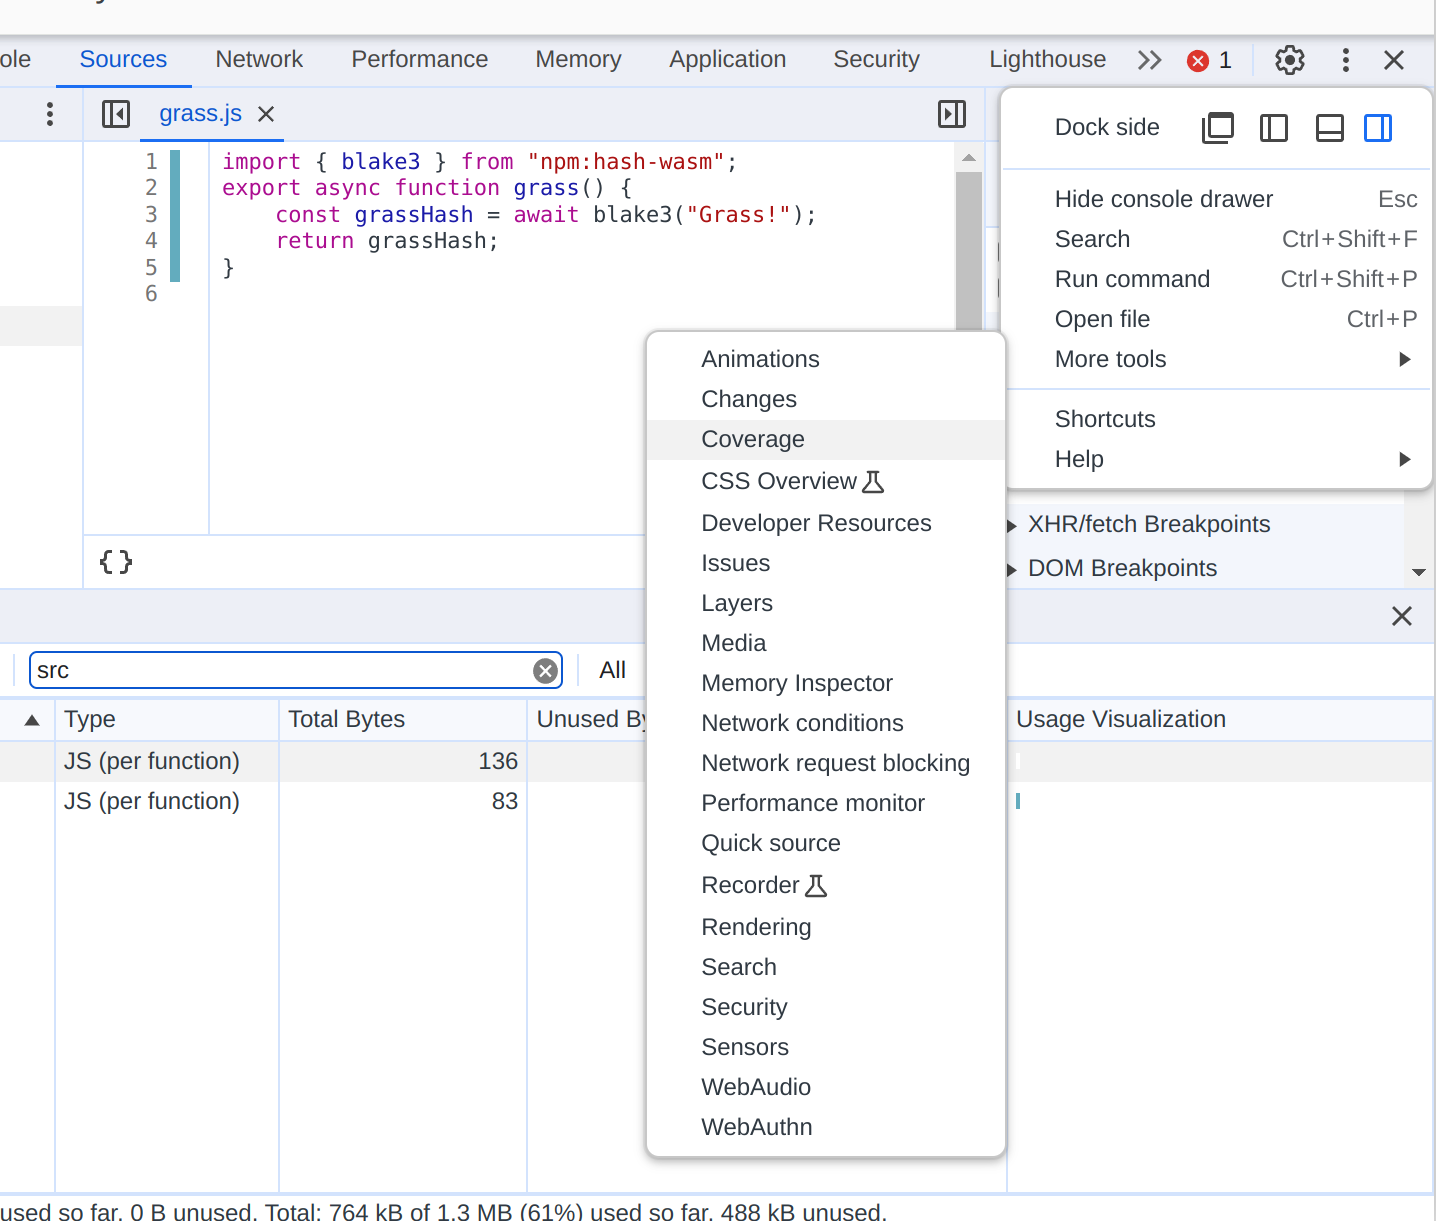Open Shortcuts from the menu
The width and height of the screenshot is (1436, 1221).
(x=1218, y=419)
